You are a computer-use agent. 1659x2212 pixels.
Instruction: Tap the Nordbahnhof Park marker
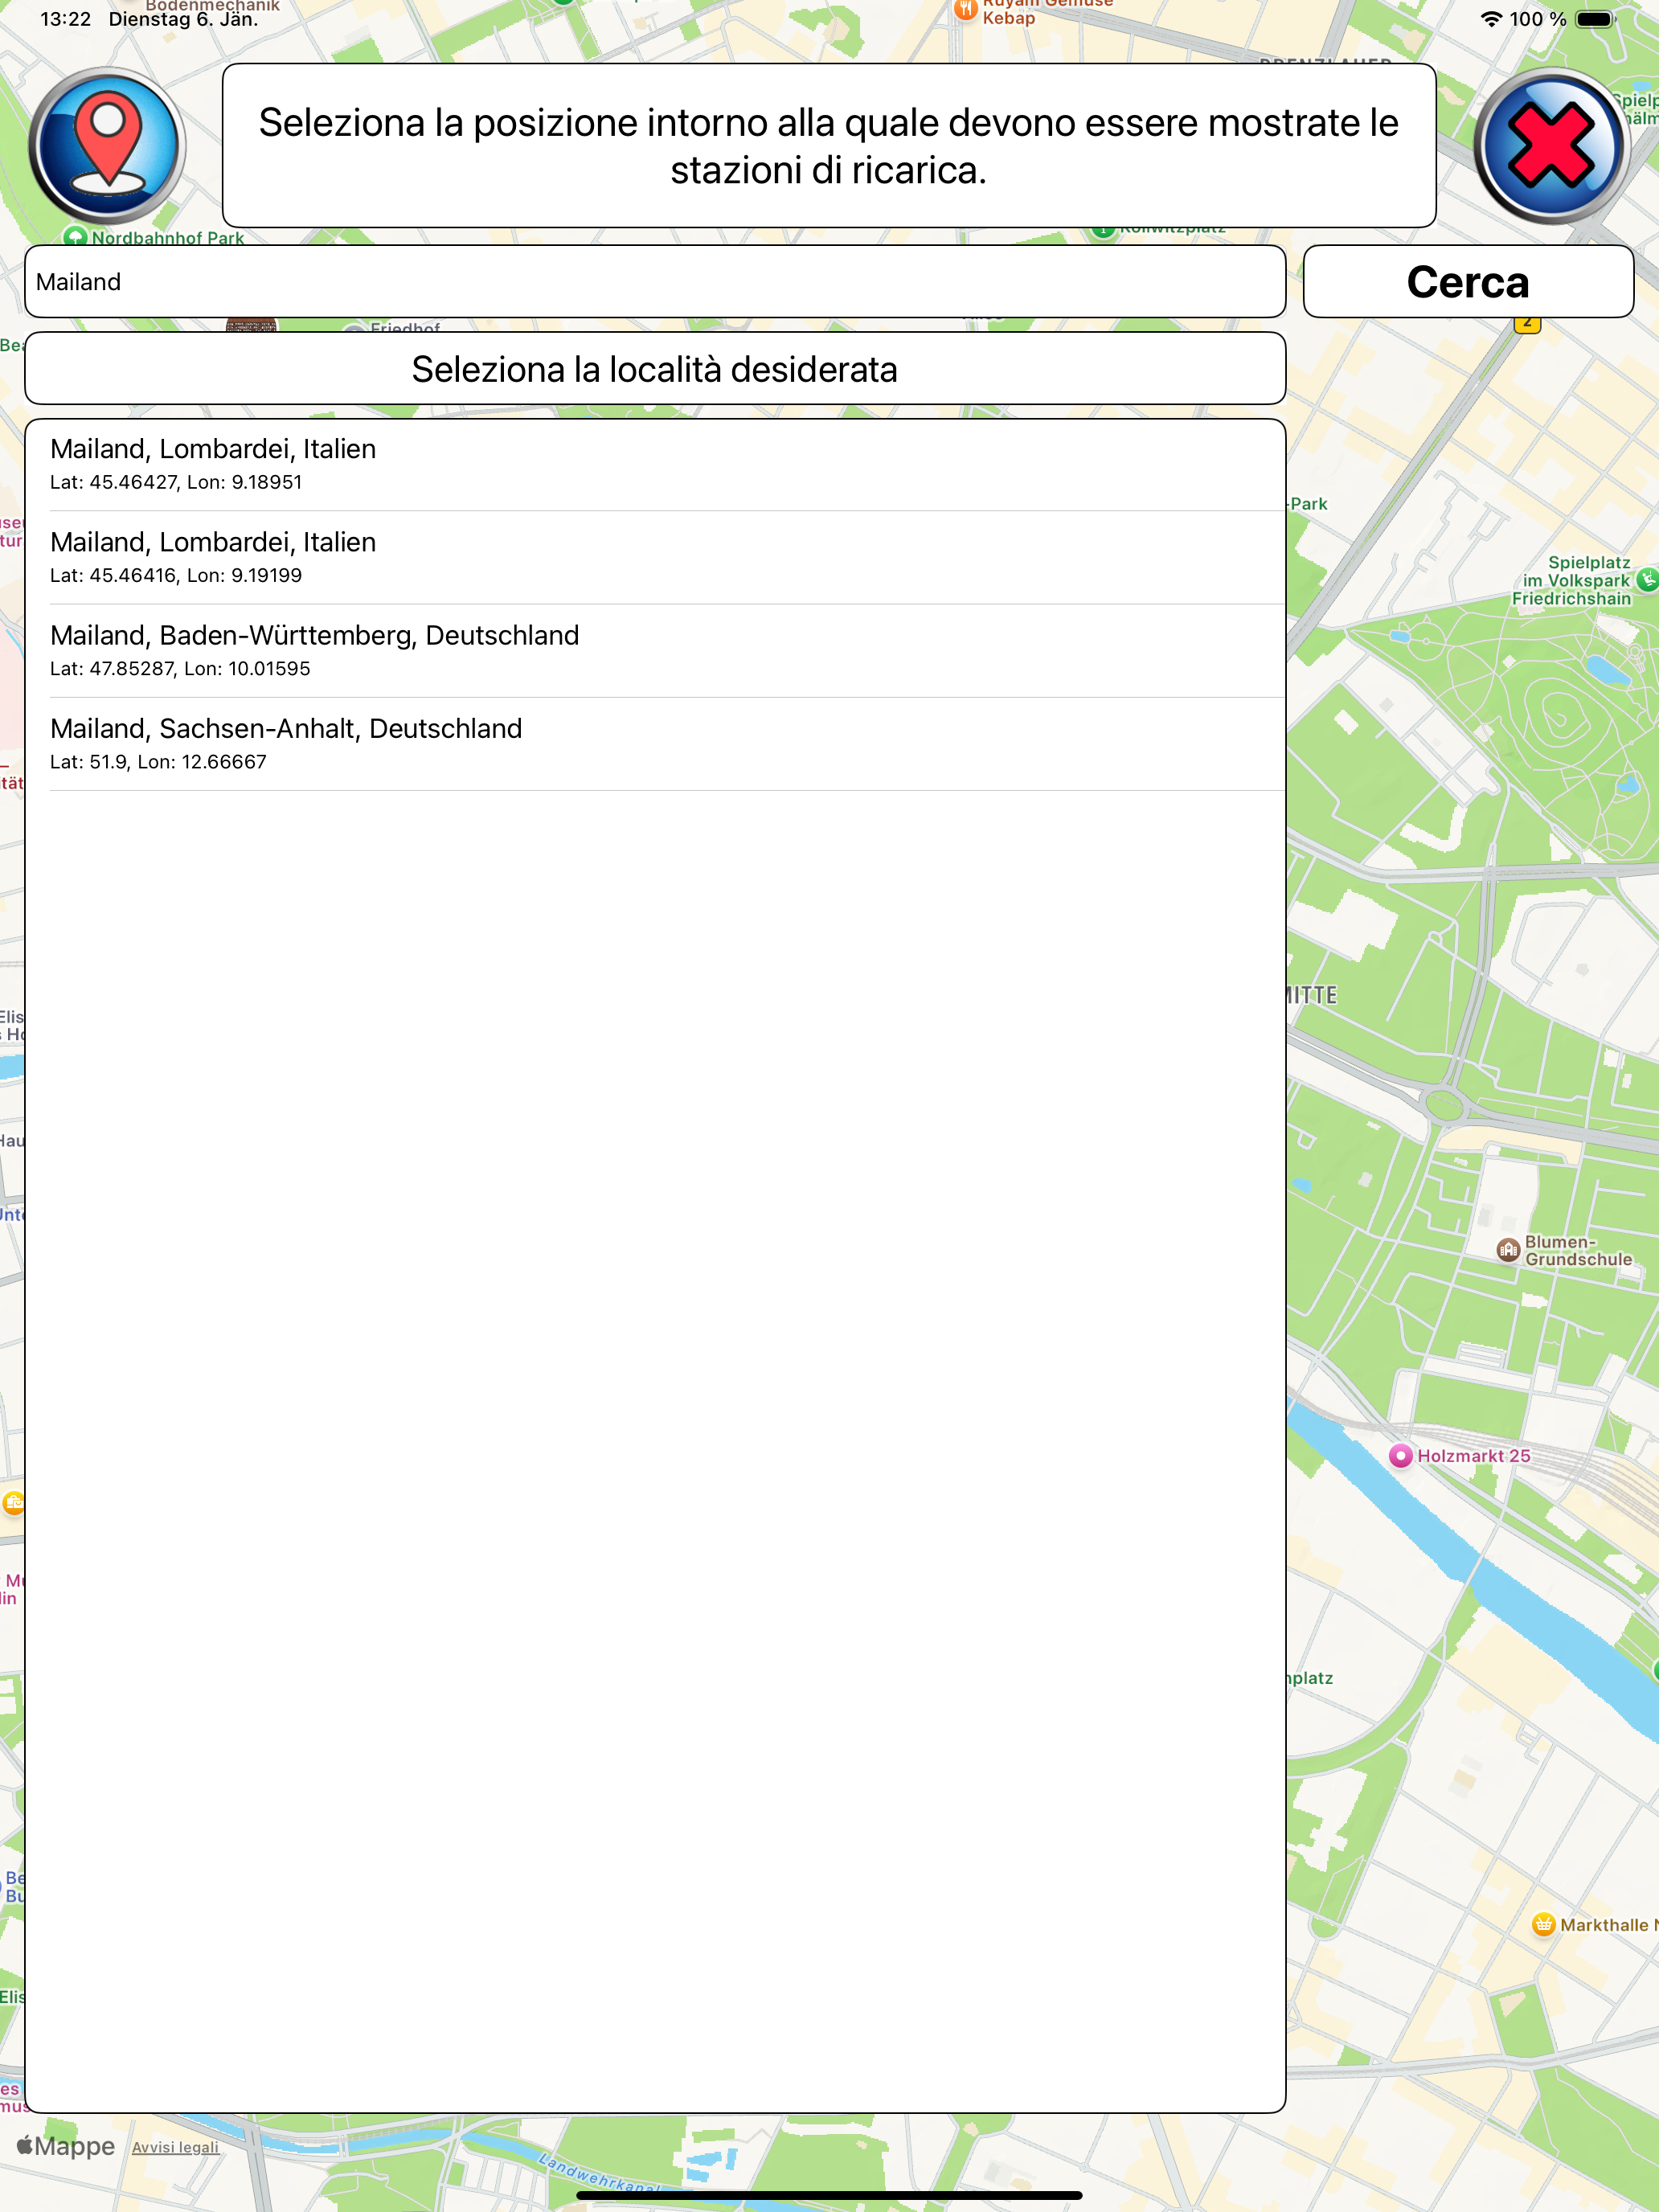point(76,237)
